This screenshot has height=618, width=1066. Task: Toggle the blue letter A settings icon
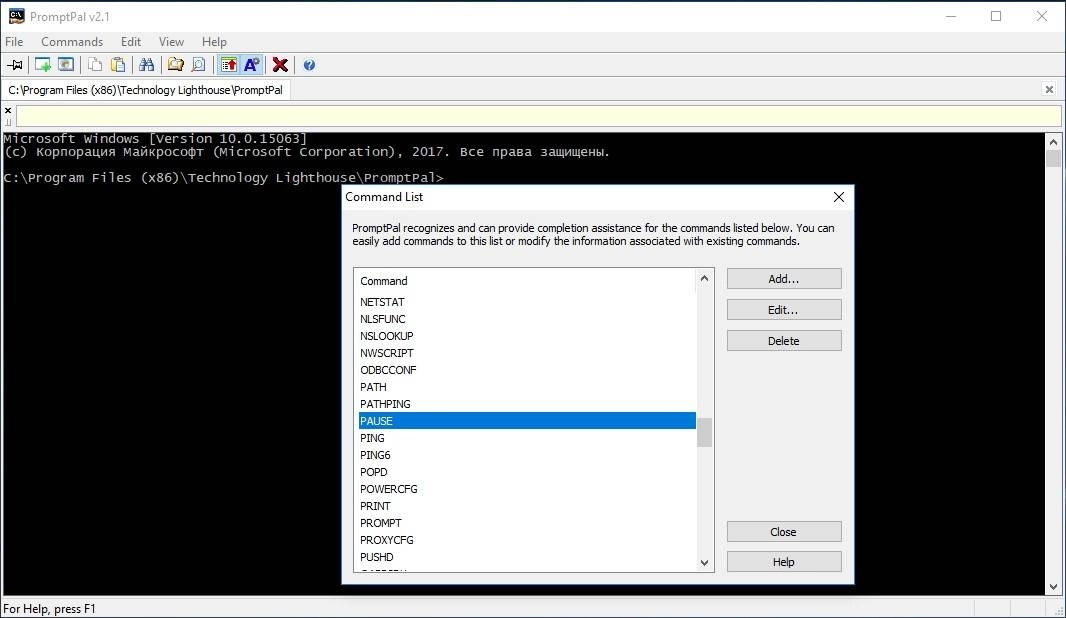(252, 65)
